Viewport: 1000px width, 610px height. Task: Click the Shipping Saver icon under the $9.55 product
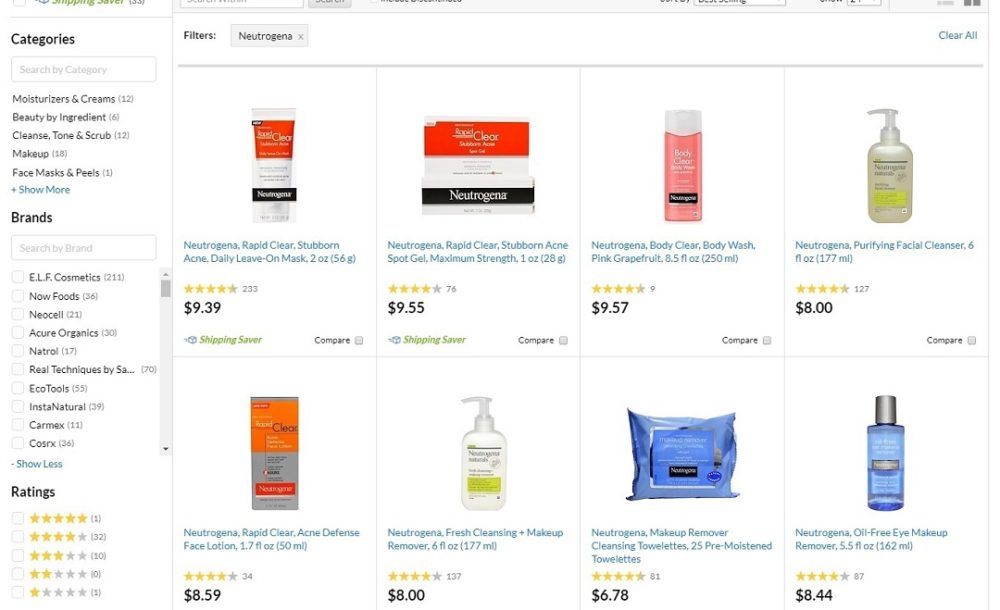(x=394, y=340)
